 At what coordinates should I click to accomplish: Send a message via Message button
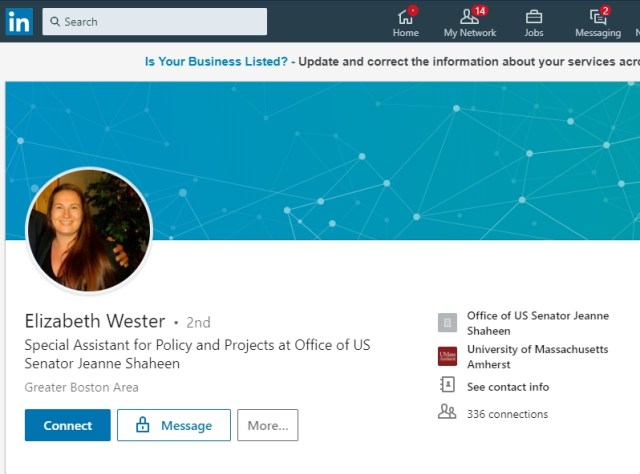click(174, 425)
